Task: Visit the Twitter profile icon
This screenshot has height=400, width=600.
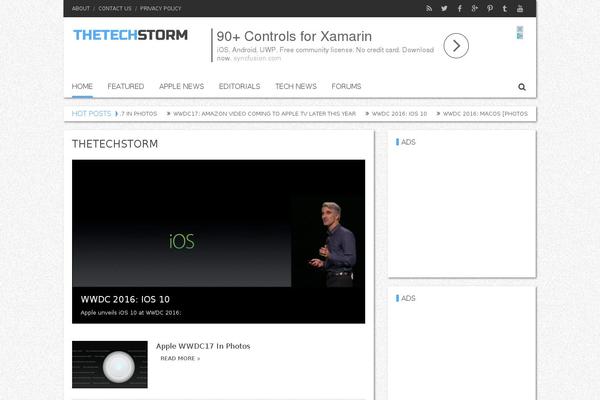Action: click(x=444, y=8)
